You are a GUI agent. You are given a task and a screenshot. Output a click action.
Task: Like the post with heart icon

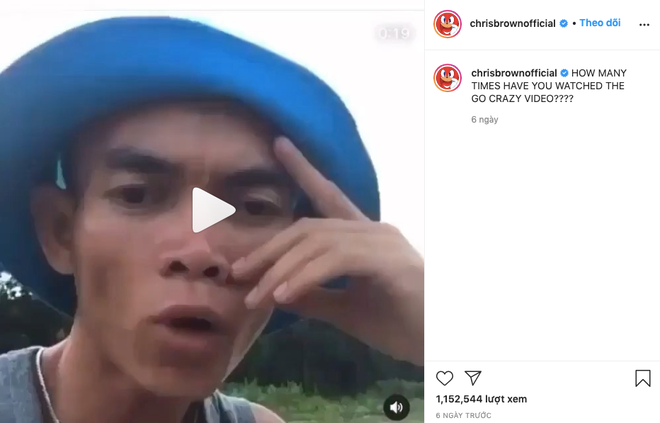pyautogui.click(x=444, y=378)
